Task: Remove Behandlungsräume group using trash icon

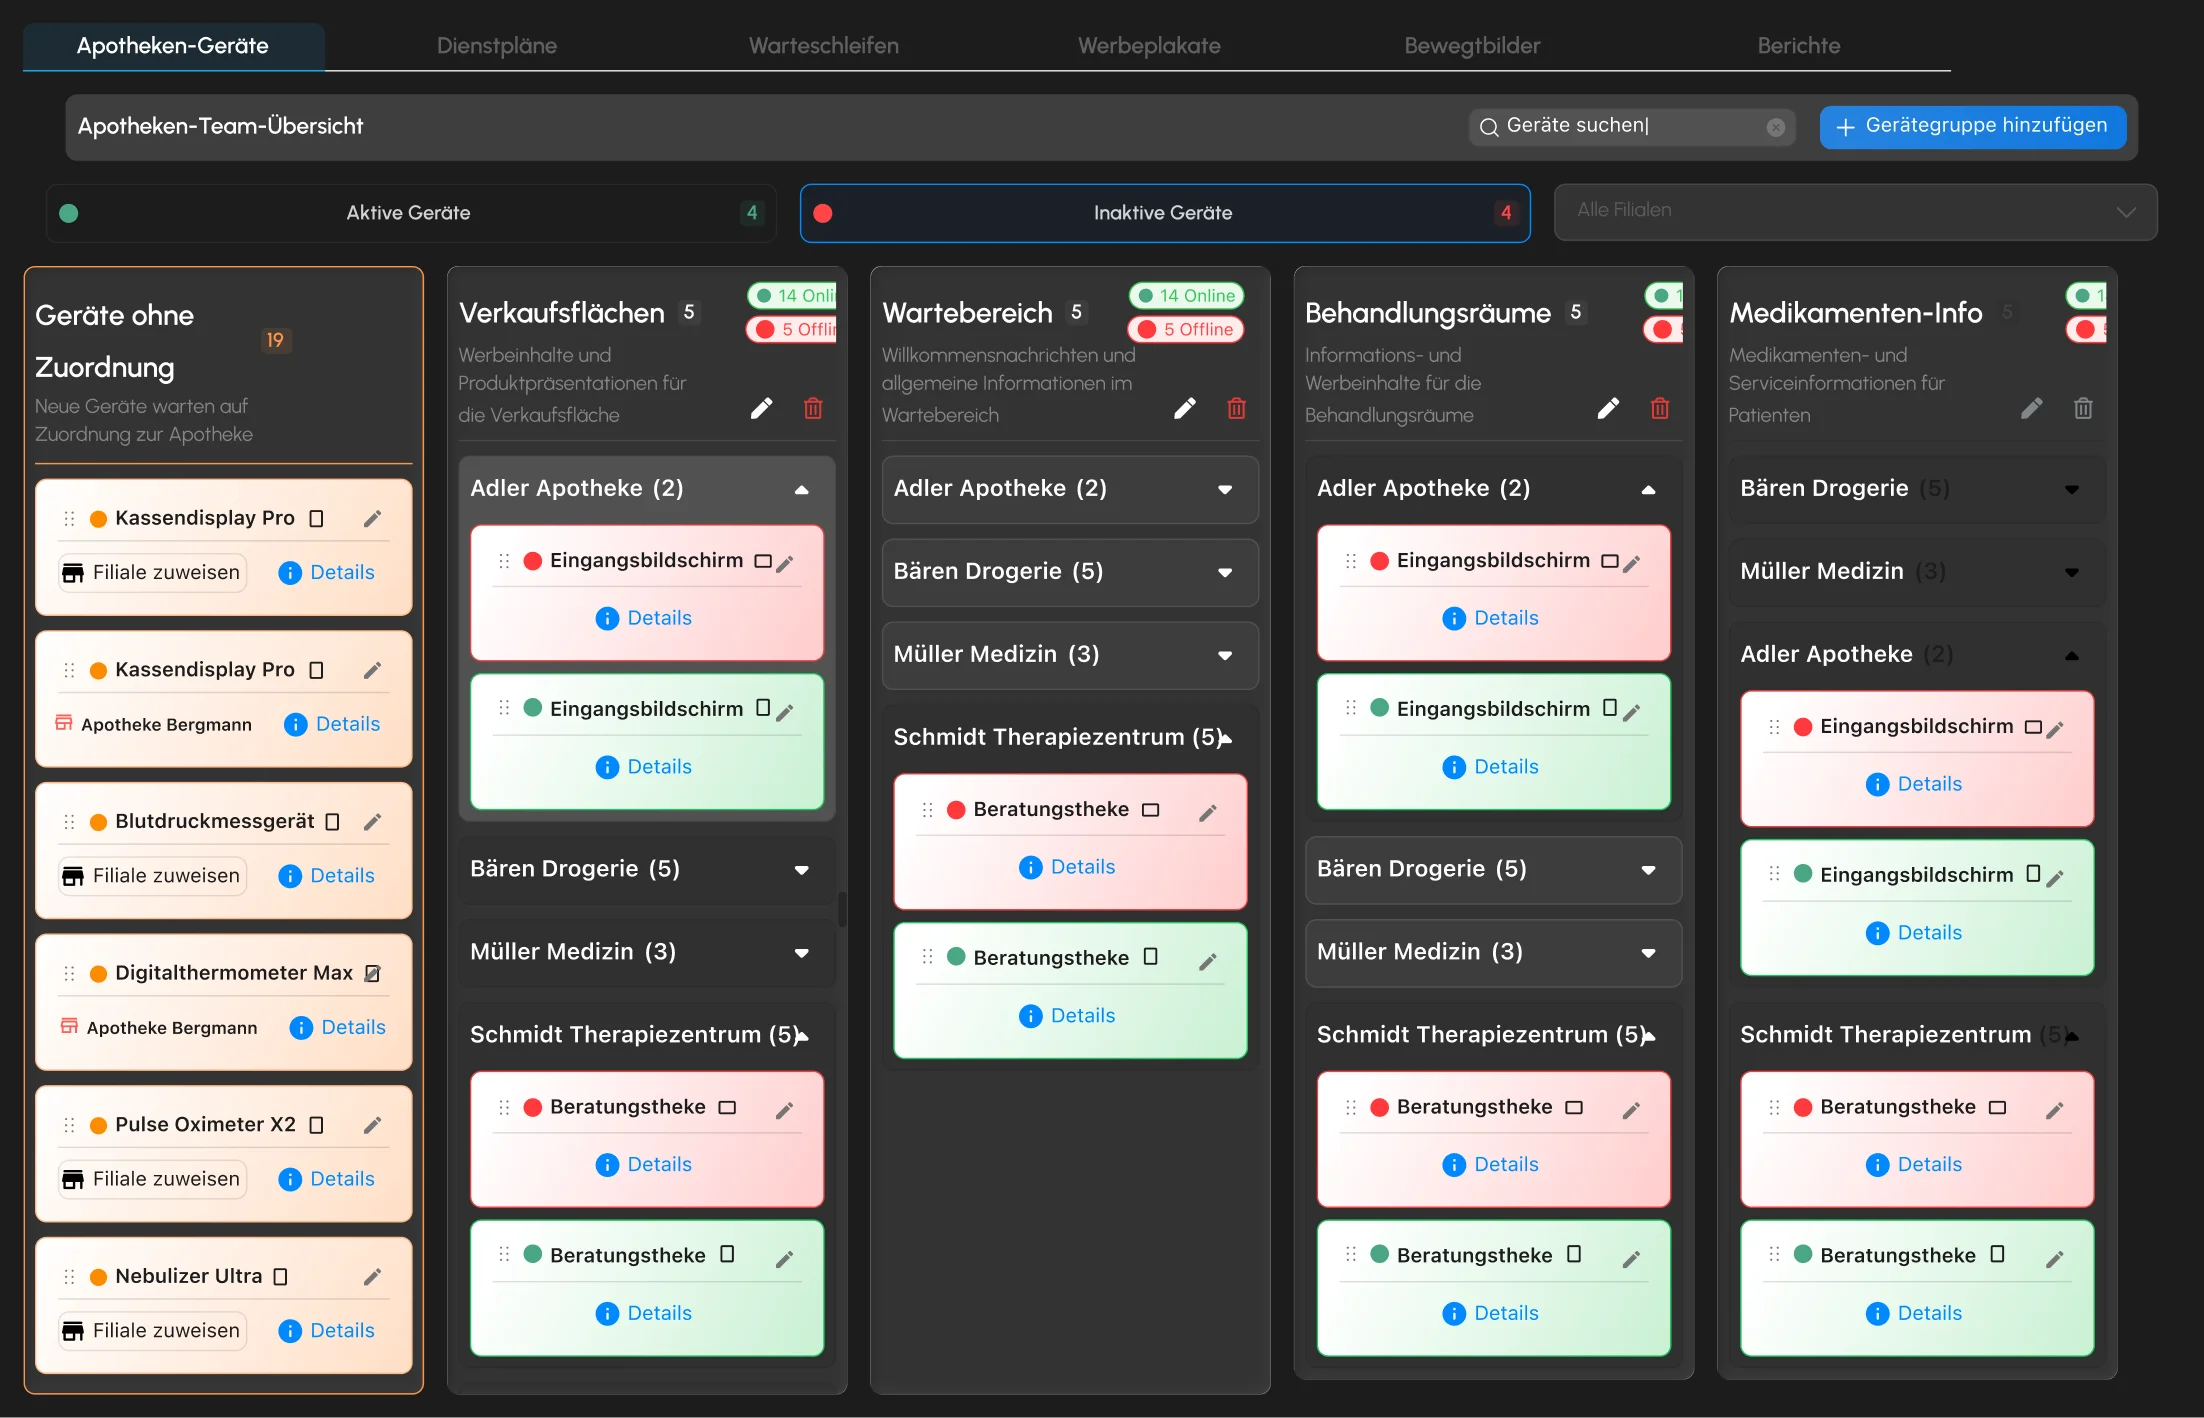Action: [1660, 408]
